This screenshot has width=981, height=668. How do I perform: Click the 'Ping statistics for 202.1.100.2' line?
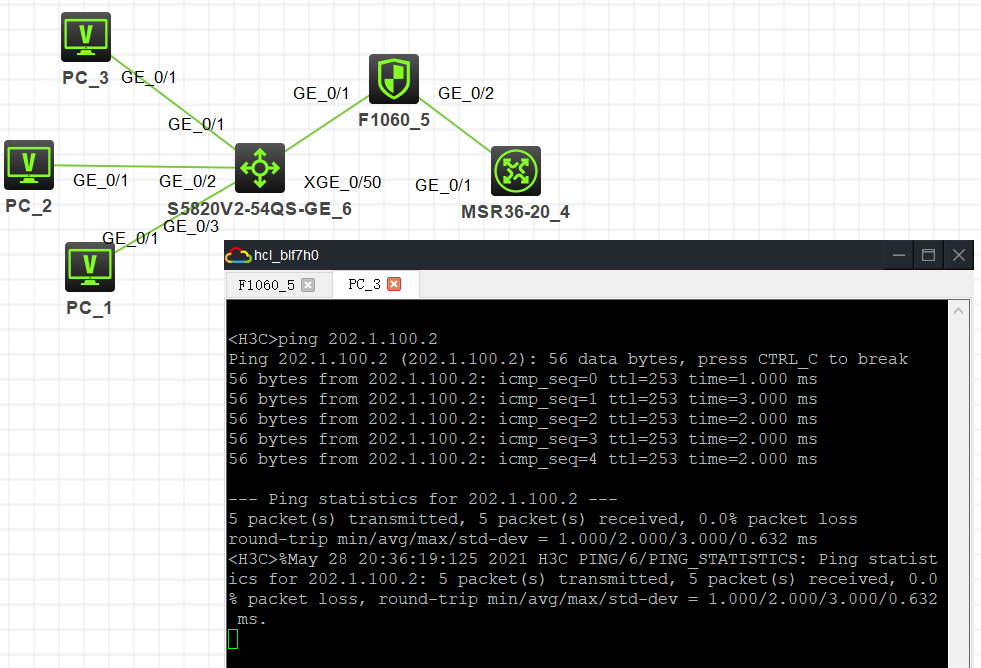[423, 499]
